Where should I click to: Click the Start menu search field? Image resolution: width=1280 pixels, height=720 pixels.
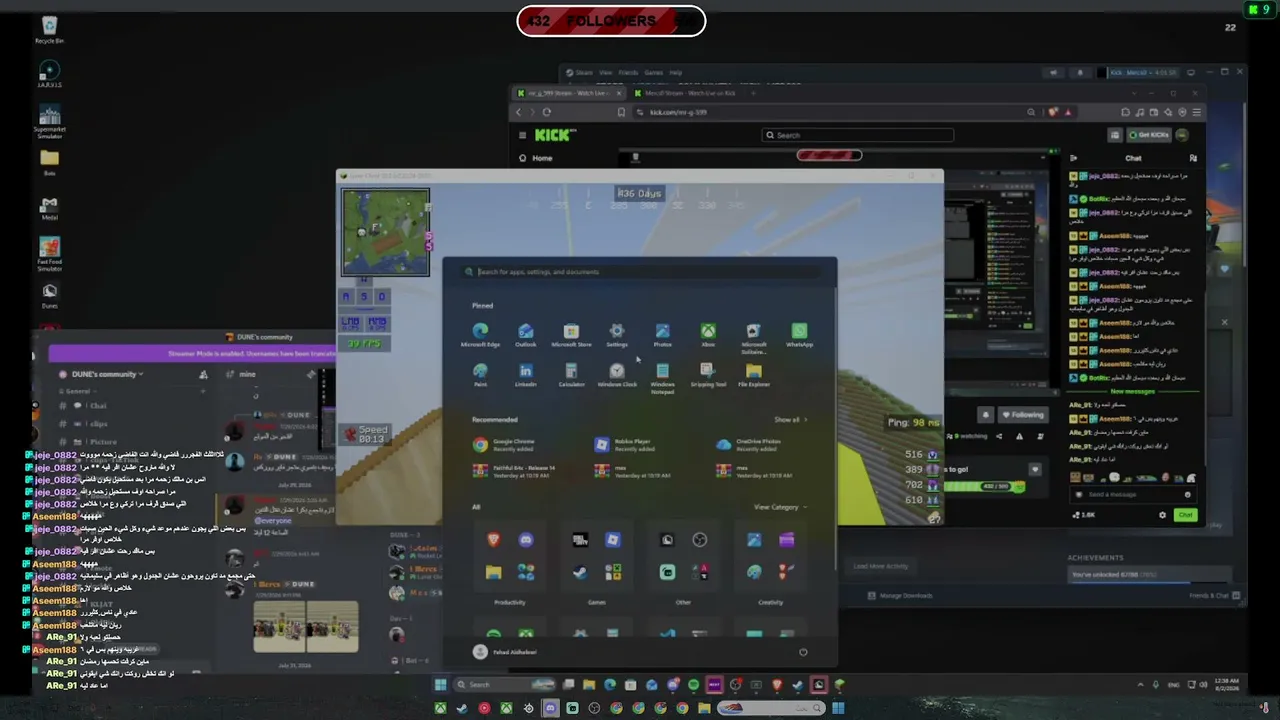(x=640, y=272)
